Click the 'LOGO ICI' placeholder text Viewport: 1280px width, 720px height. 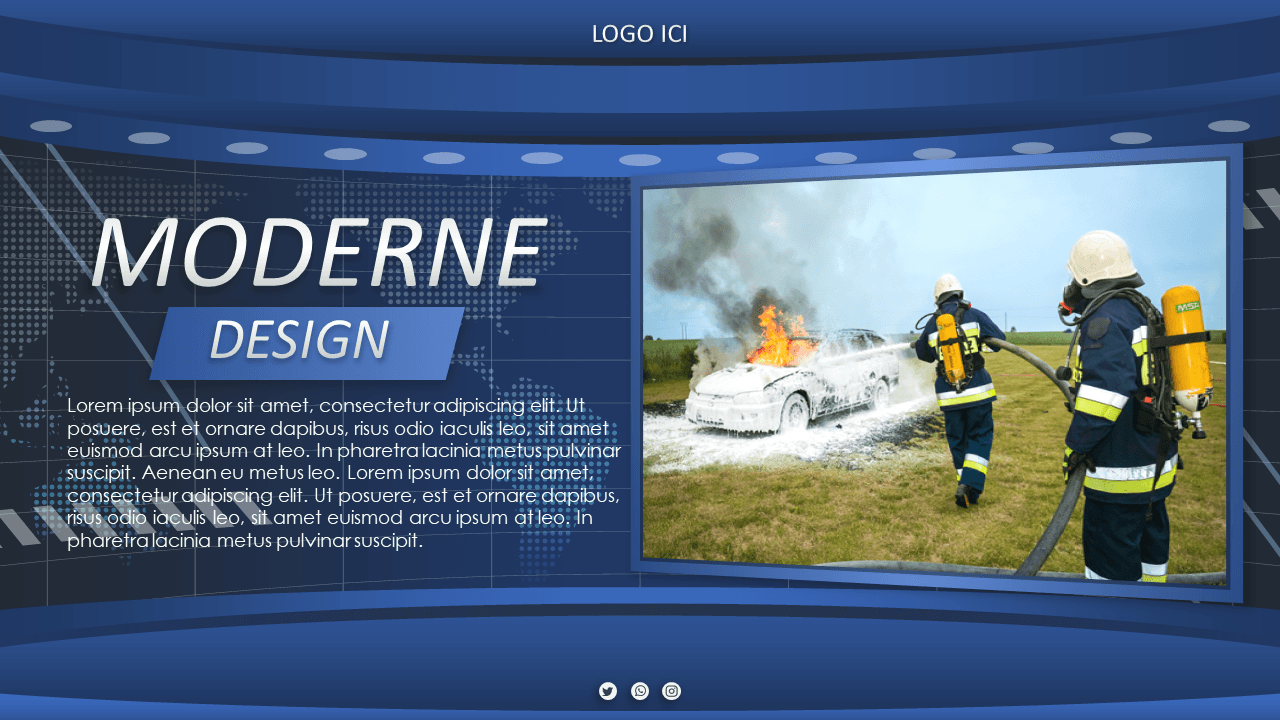point(640,34)
